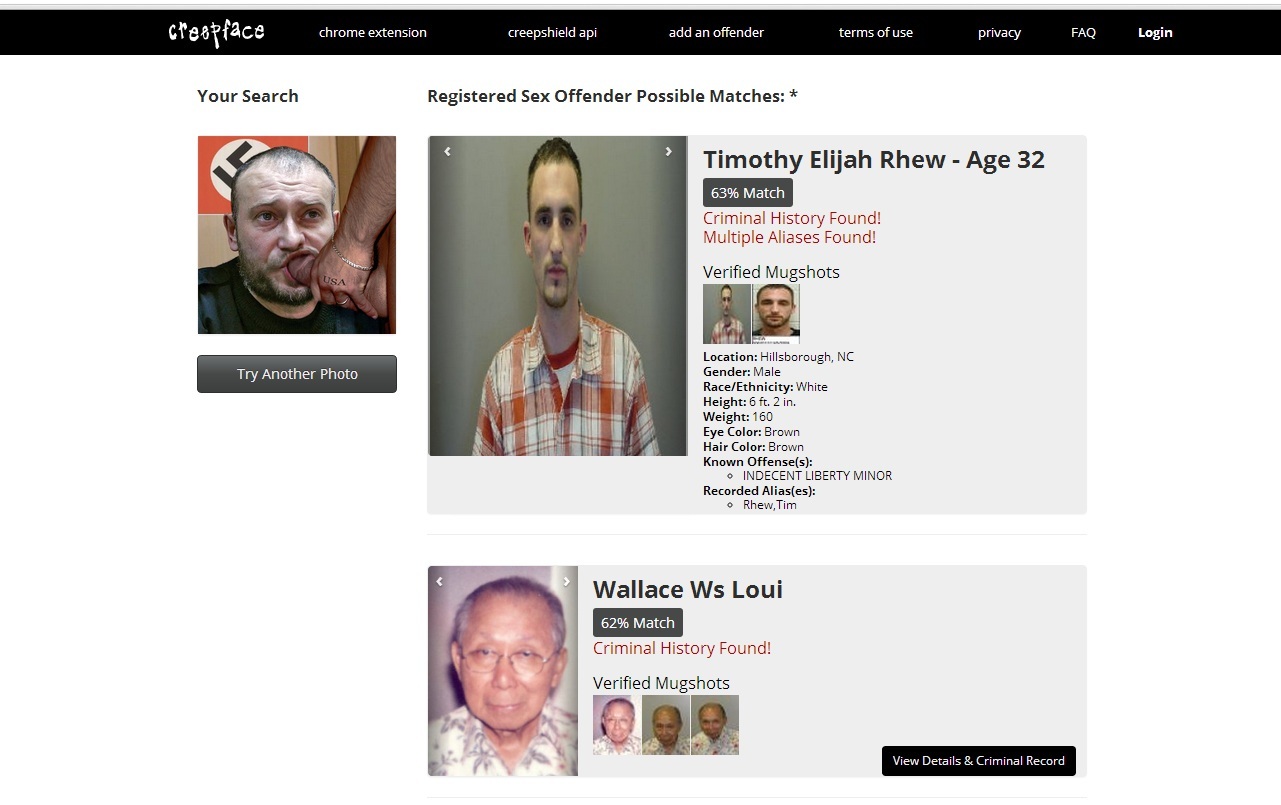Image resolution: width=1281 pixels, height=805 pixels.
Task: Select first verified mugshot thumbnail of Timothy Rhew
Action: tap(726, 314)
